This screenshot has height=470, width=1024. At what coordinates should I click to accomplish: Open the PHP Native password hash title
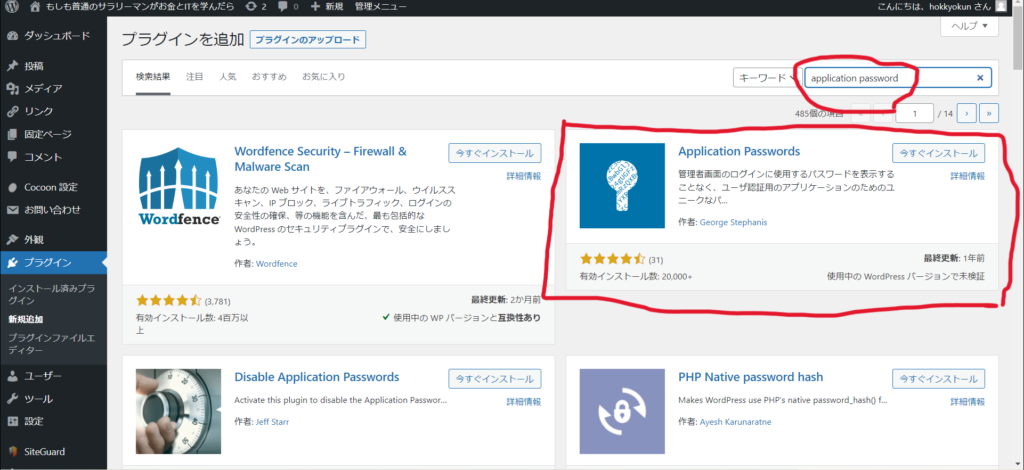[x=750, y=377]
